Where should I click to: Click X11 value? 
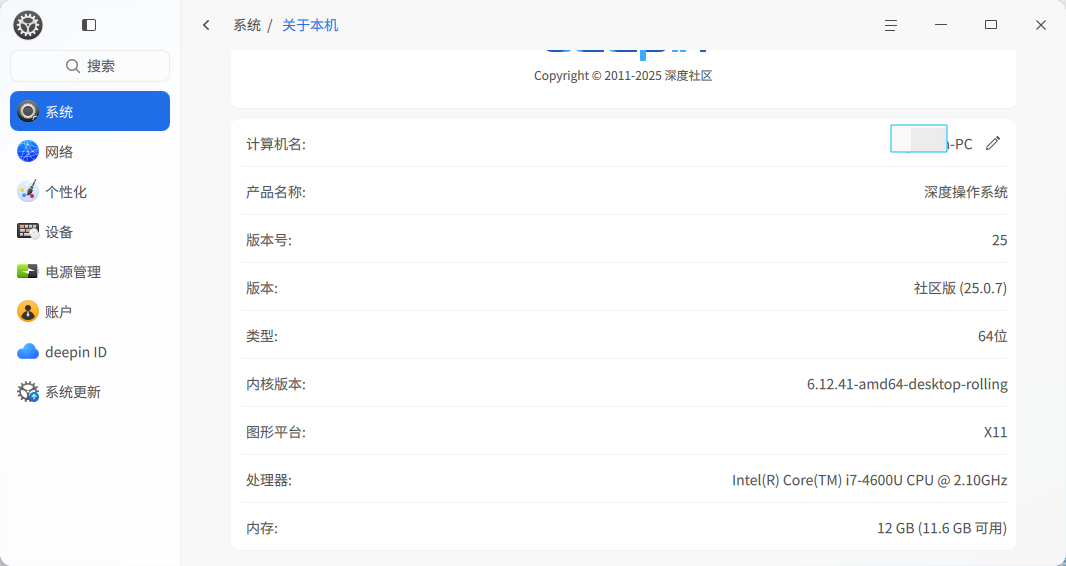(x=995, y=432)
